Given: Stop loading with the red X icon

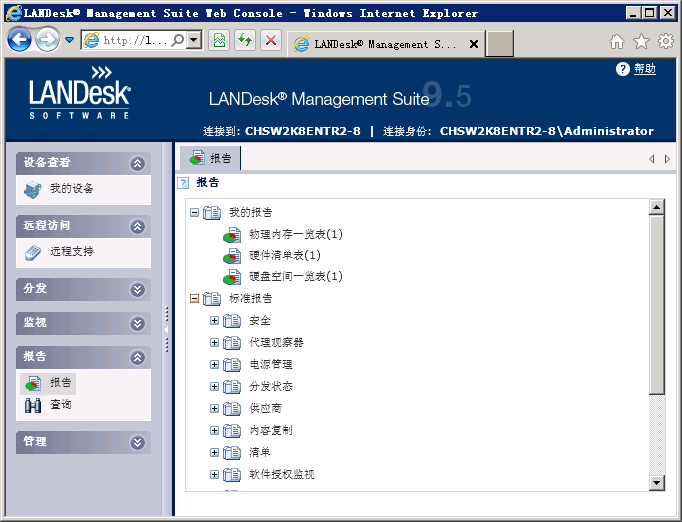Looking at the screenshot, I should click(271, 40).
